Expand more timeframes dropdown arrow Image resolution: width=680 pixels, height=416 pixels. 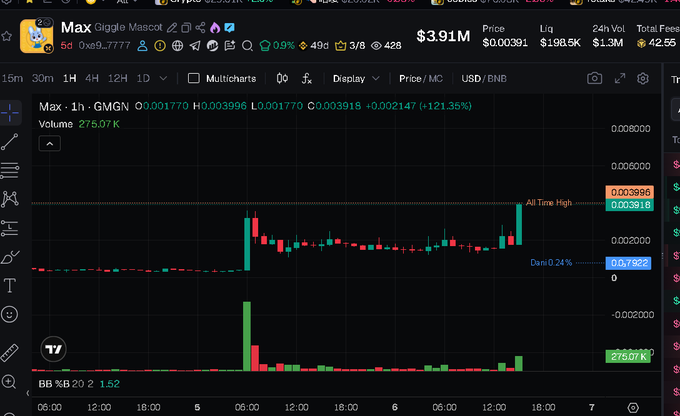[163, 79]
